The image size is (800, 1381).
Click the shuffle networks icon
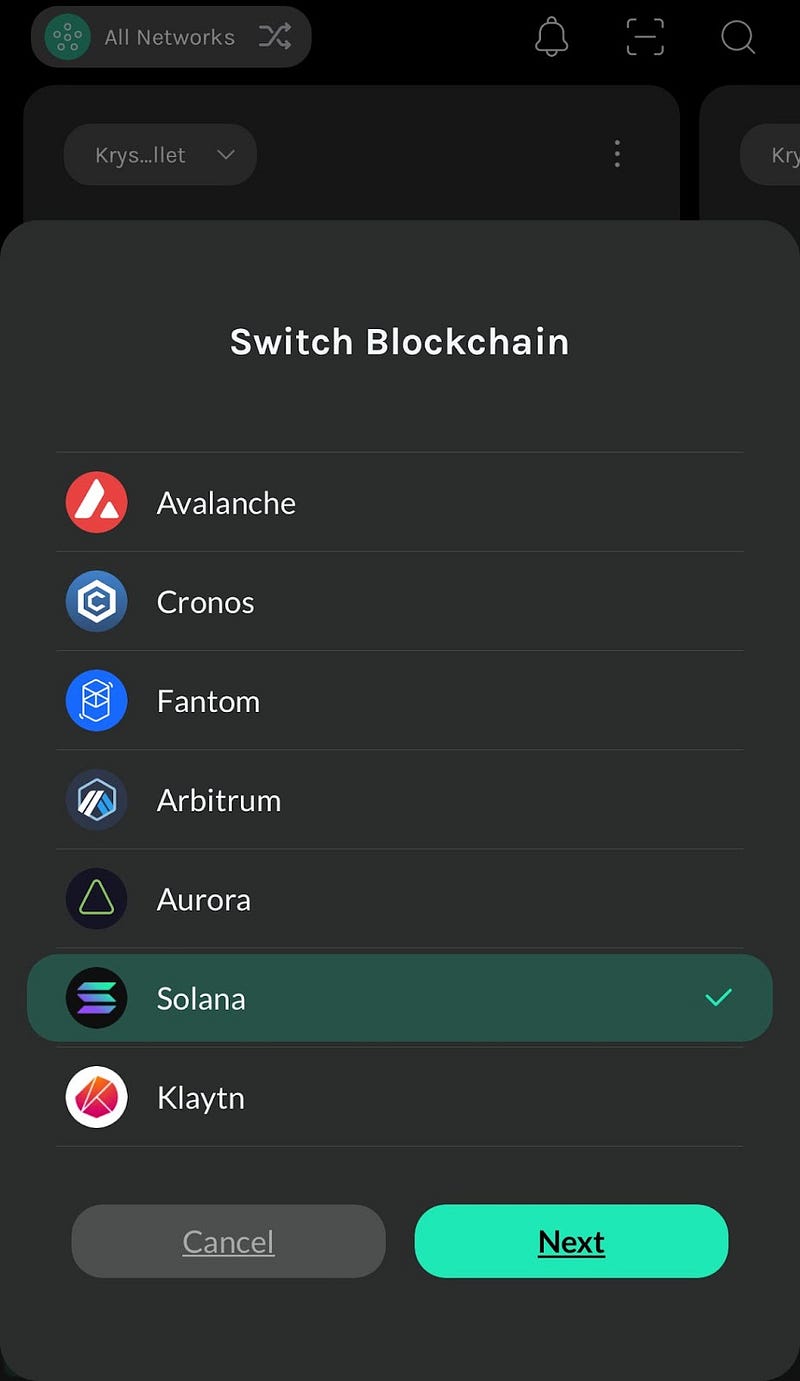coord(275,37)
